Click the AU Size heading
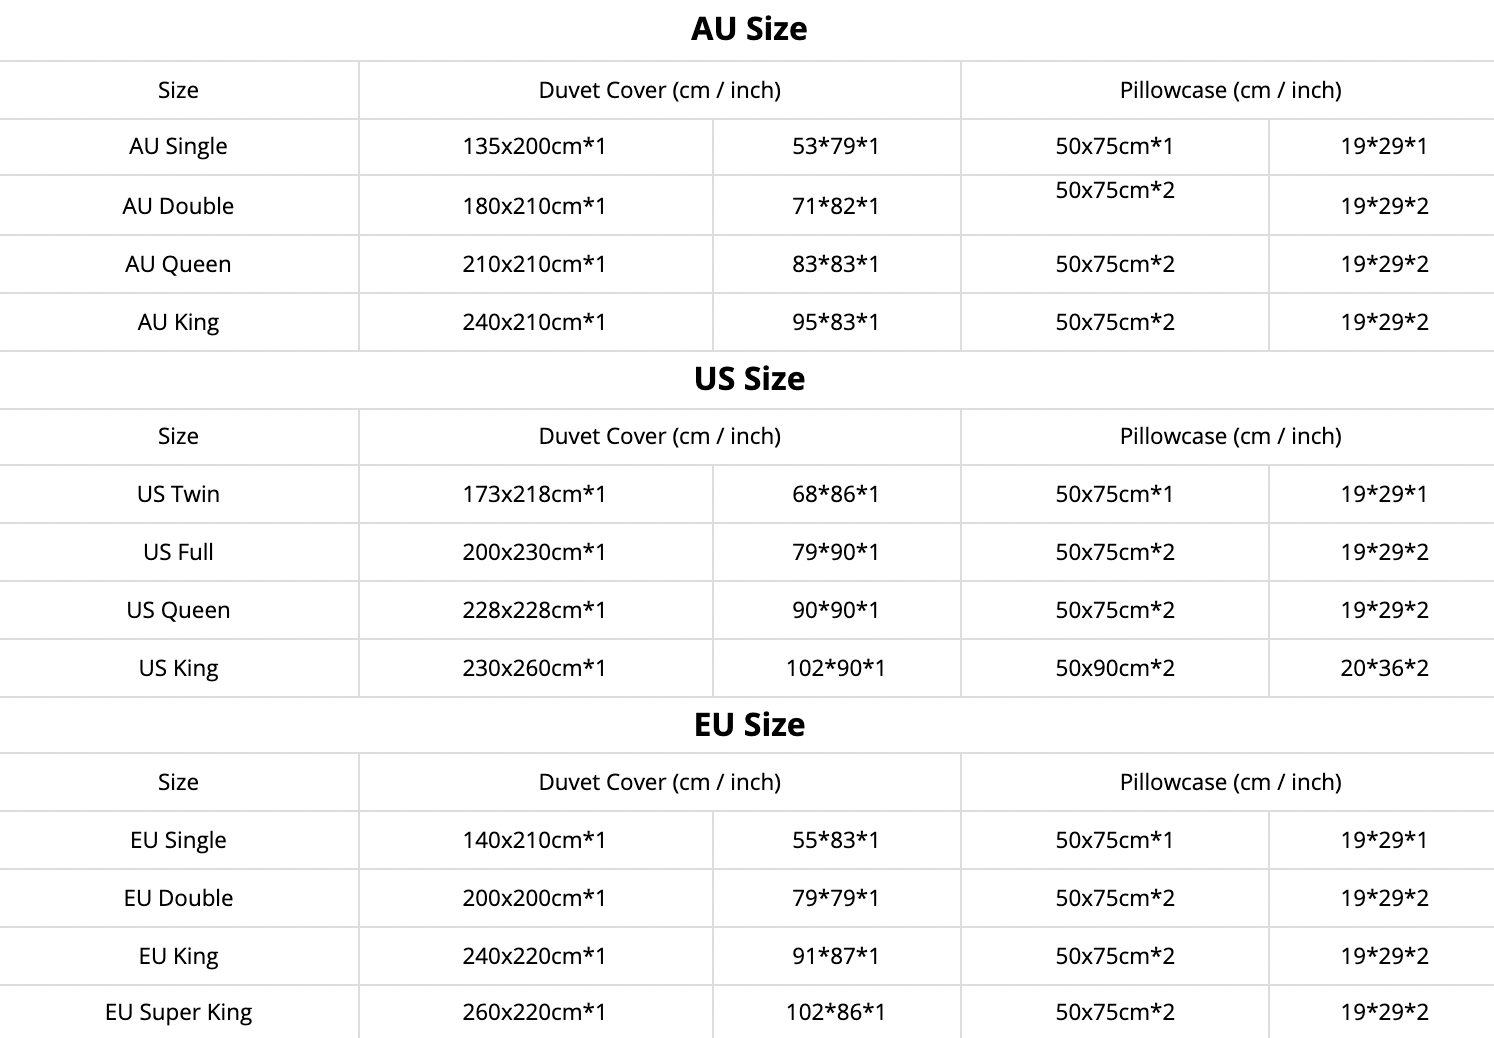 pyautogui.click(x=749, y=29)
